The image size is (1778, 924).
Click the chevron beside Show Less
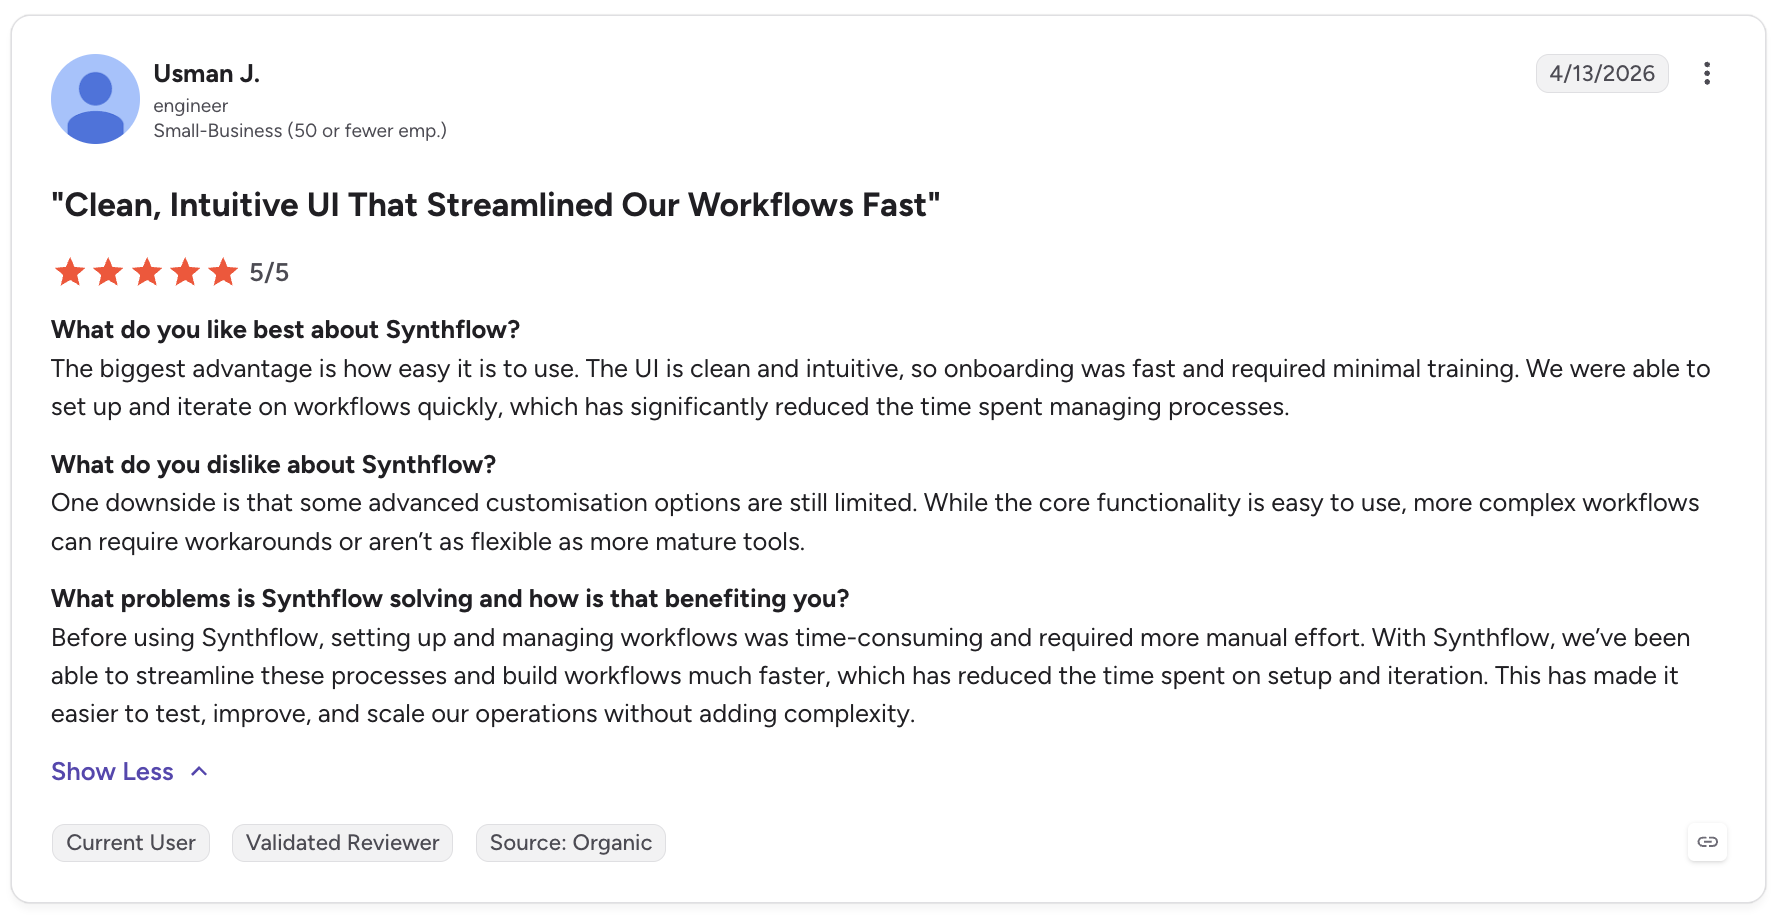(x=199, y=771)
